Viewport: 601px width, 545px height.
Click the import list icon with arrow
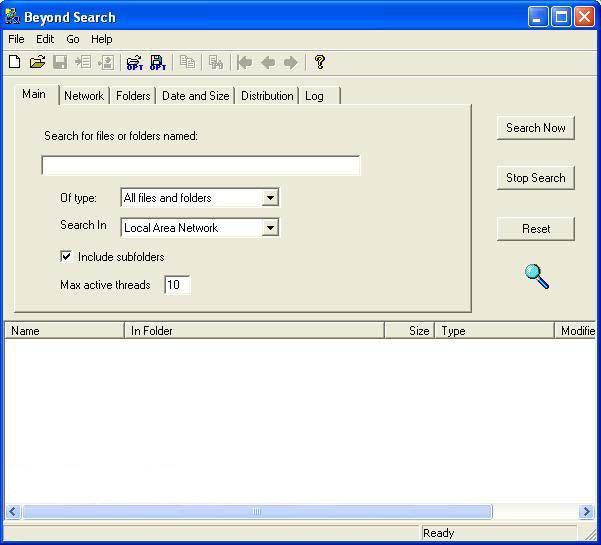click(x=83, y=62)
